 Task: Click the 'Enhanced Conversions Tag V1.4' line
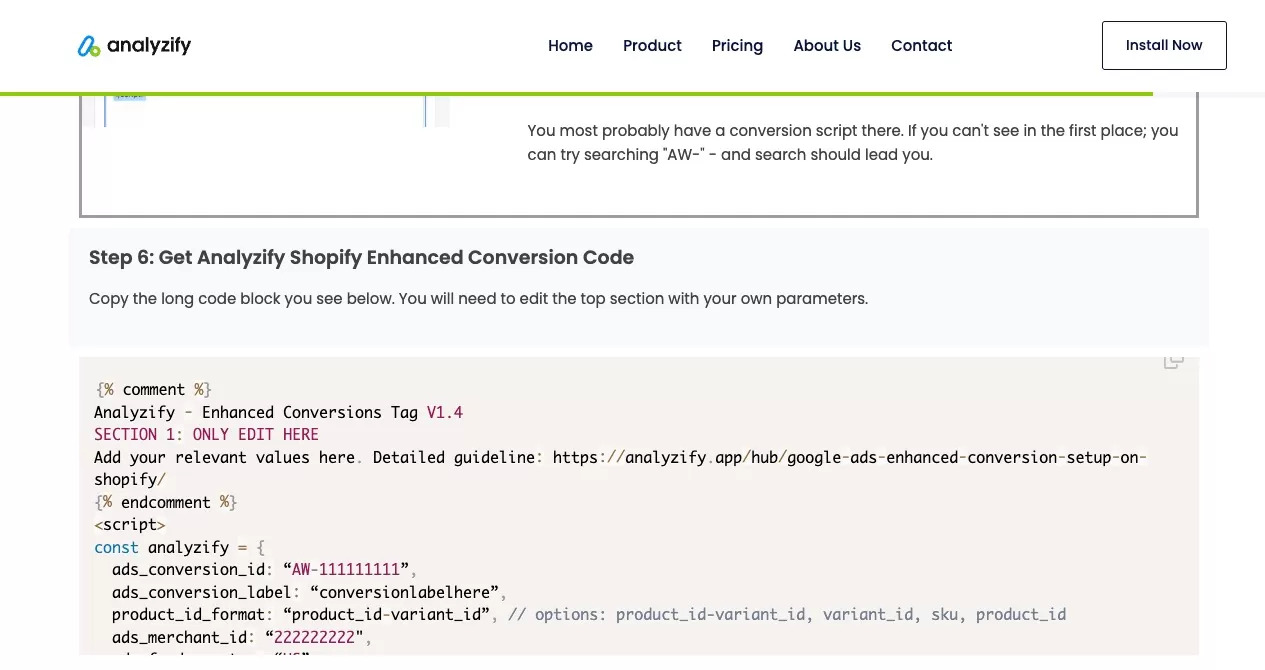pyautogui.click(x=278, y=412)
